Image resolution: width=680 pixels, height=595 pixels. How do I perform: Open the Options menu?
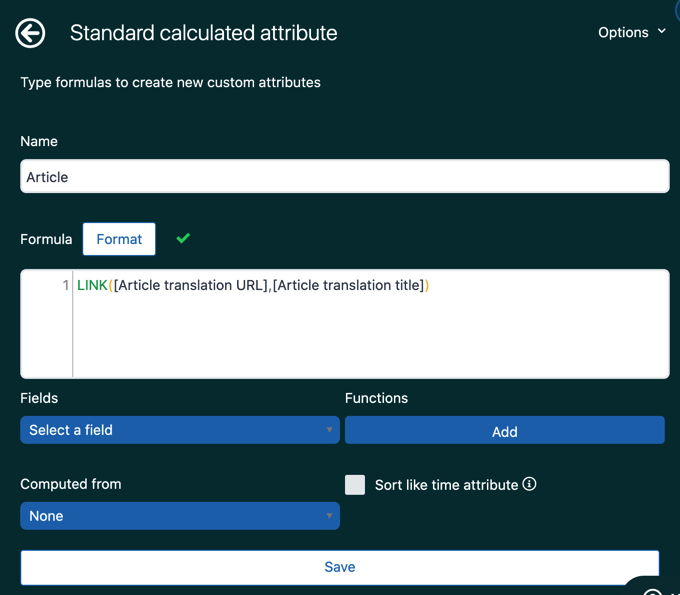click(x=623, y=32)
